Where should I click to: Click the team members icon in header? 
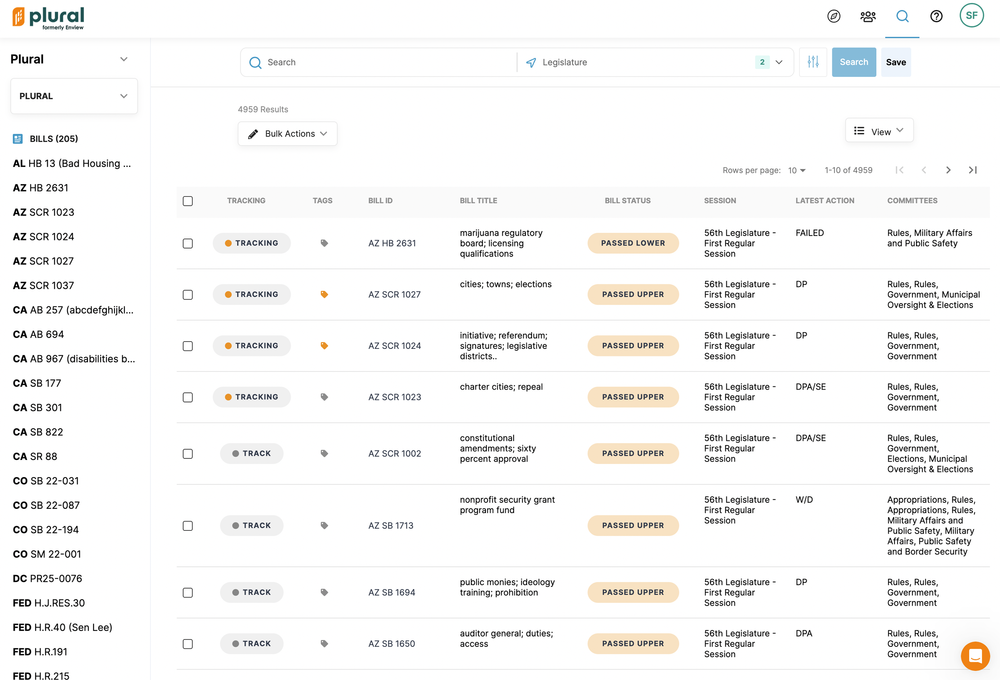[868, 16]
